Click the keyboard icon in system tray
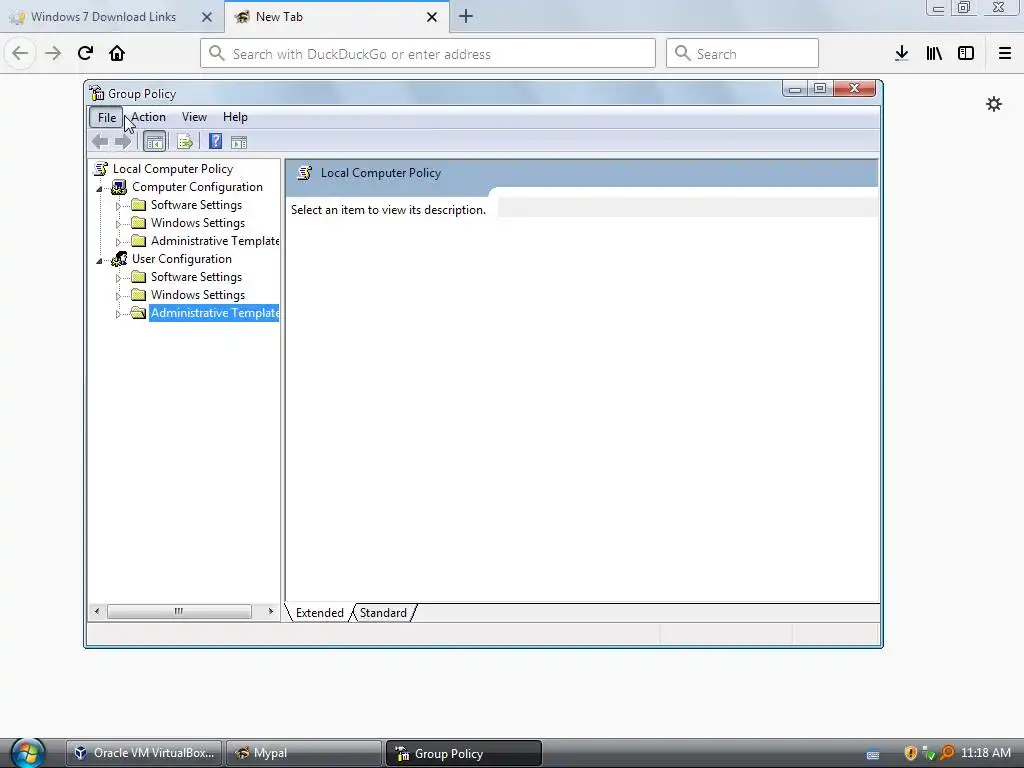 click(873, 755)
